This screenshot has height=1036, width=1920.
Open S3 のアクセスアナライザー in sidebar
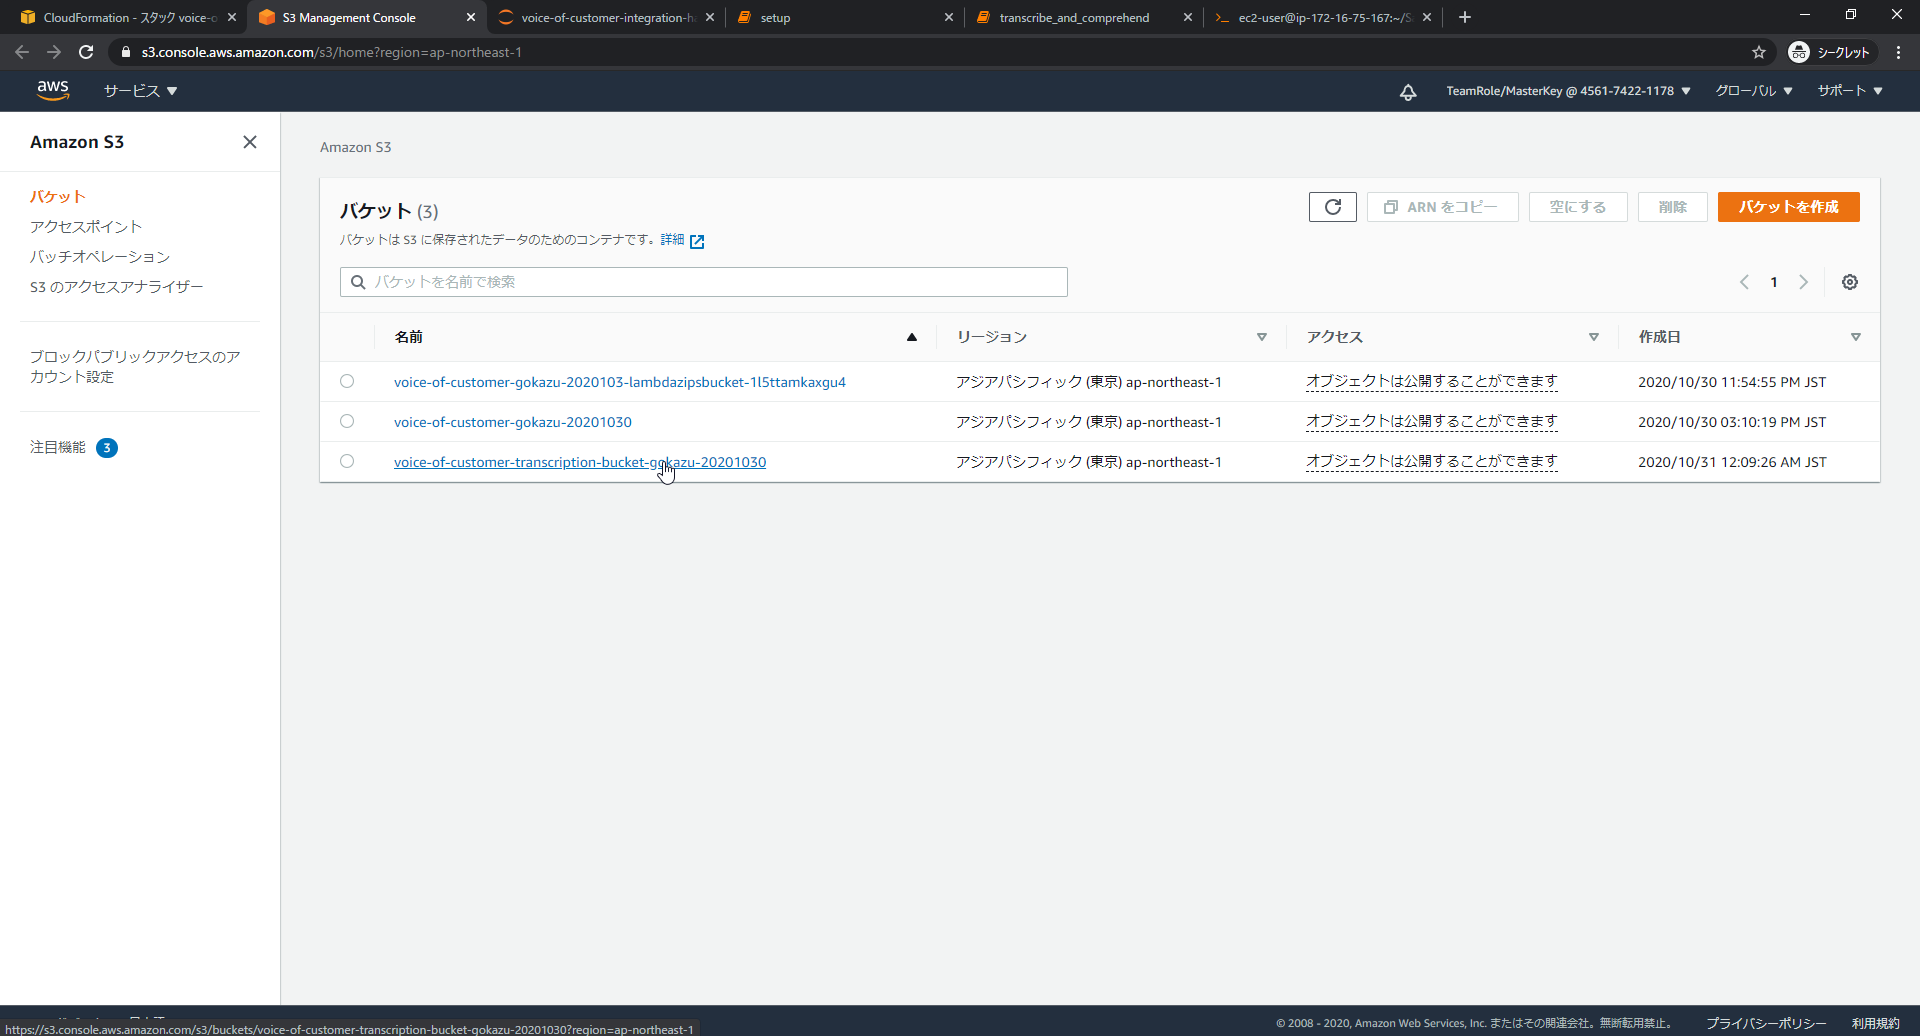coord(116,287)
